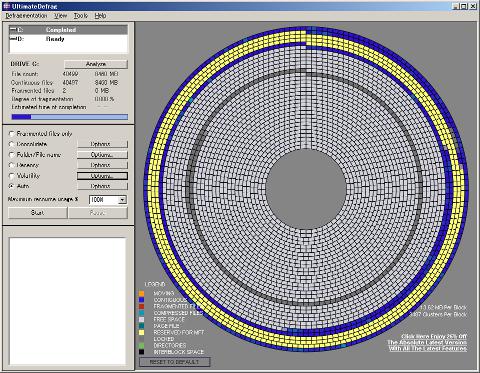The image size is (480, 373).
Task: Click the green Directories legend swatch
Action: (x=142, y=345)
